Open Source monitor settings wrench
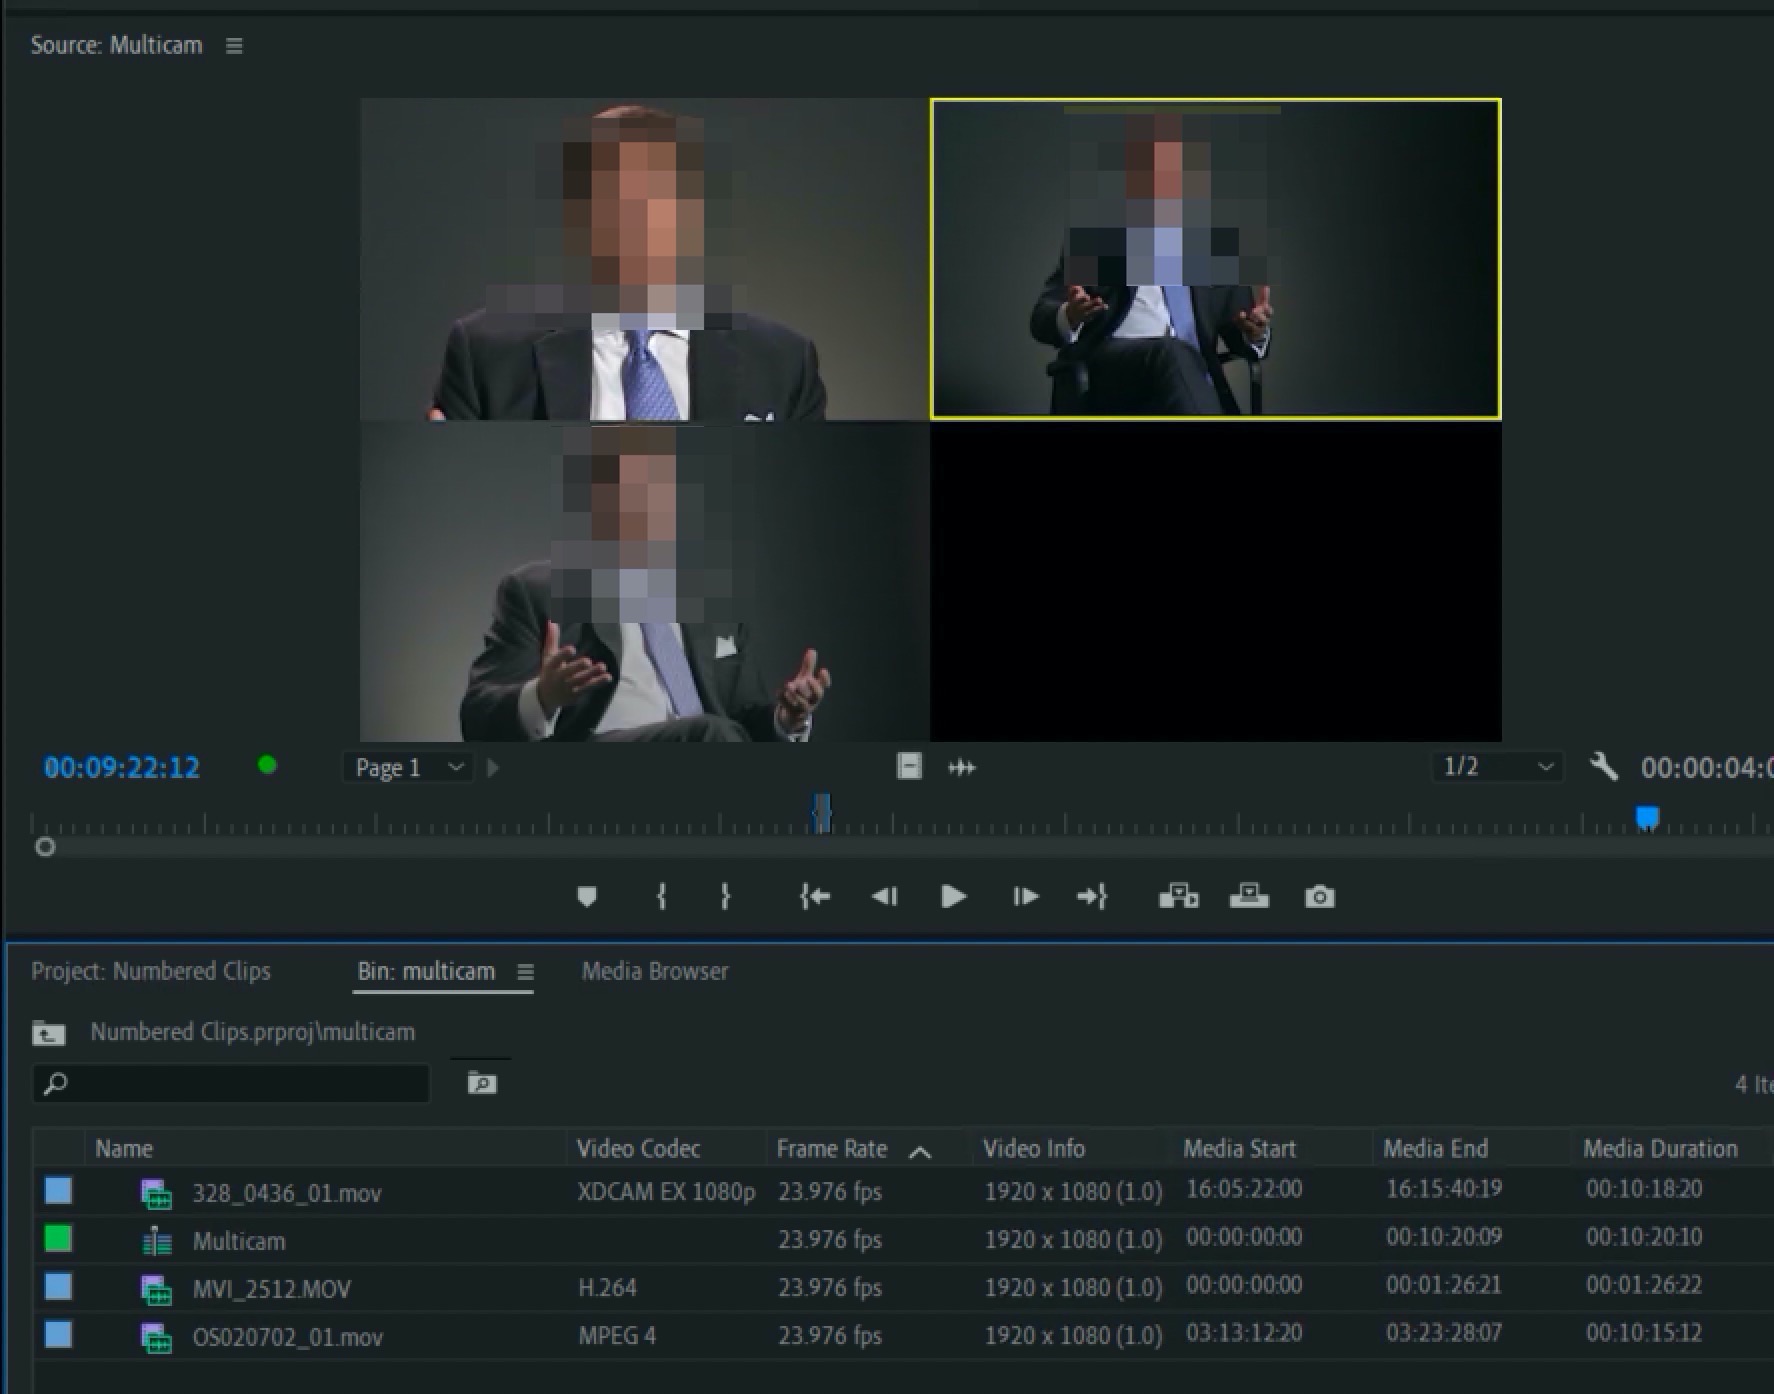This screenshot has height=1394, width=1774. click(1604, 767)
